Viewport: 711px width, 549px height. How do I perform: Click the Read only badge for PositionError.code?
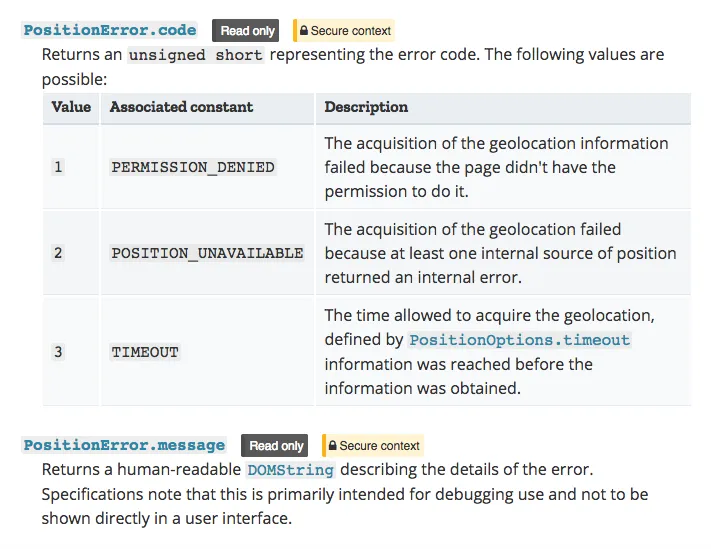[248, 31]
